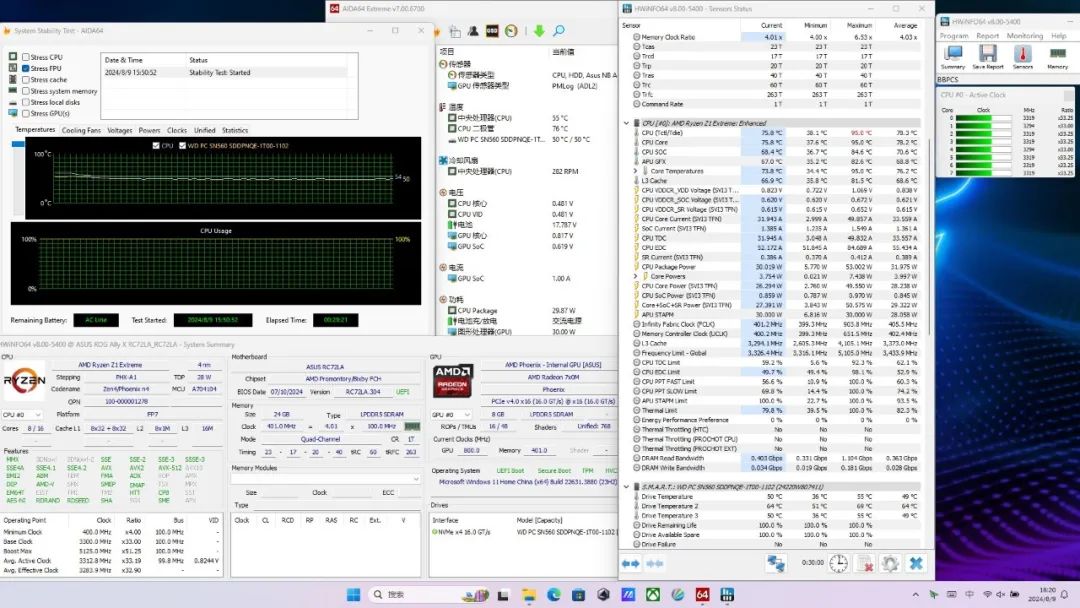Image resolution: width=1080 pixels, height=608 pixels.
Task: Collapse the CPU [#0] AMD Ryzen Z1 Extreme group
Action: point(627,123)
